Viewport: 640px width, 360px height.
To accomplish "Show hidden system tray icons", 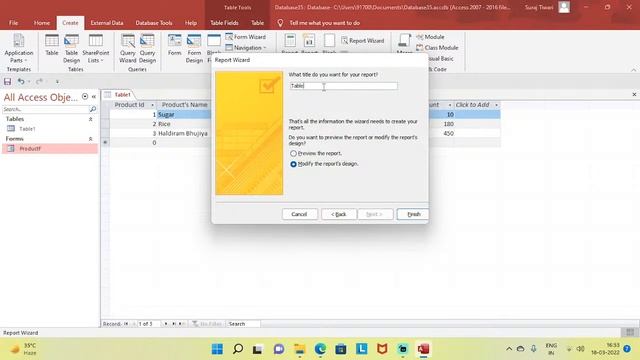I will point(509,349).
